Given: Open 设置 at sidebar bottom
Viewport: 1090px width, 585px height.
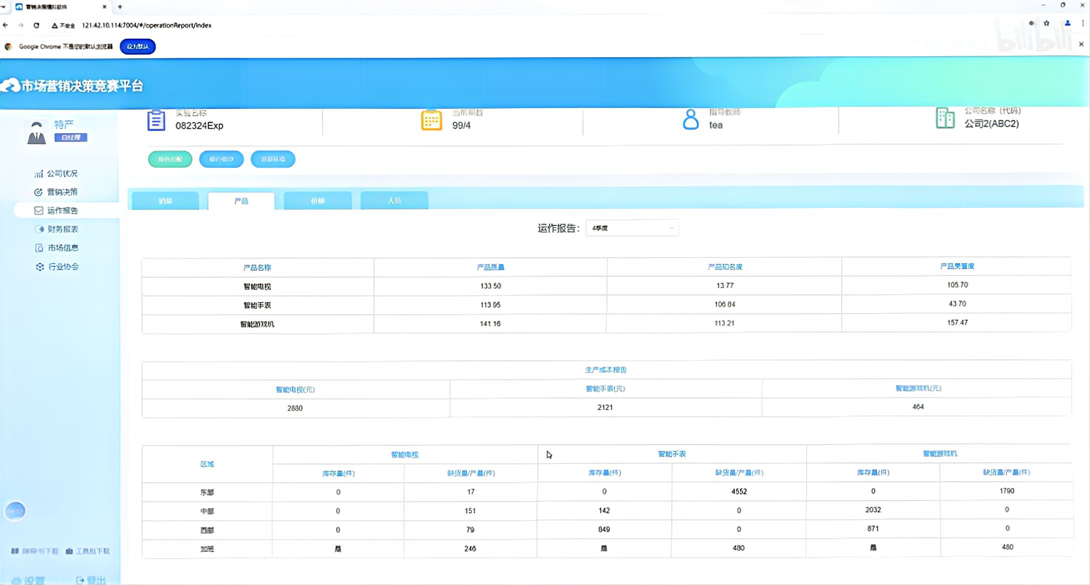Looking at the screenshot, I should pos(30,580).
